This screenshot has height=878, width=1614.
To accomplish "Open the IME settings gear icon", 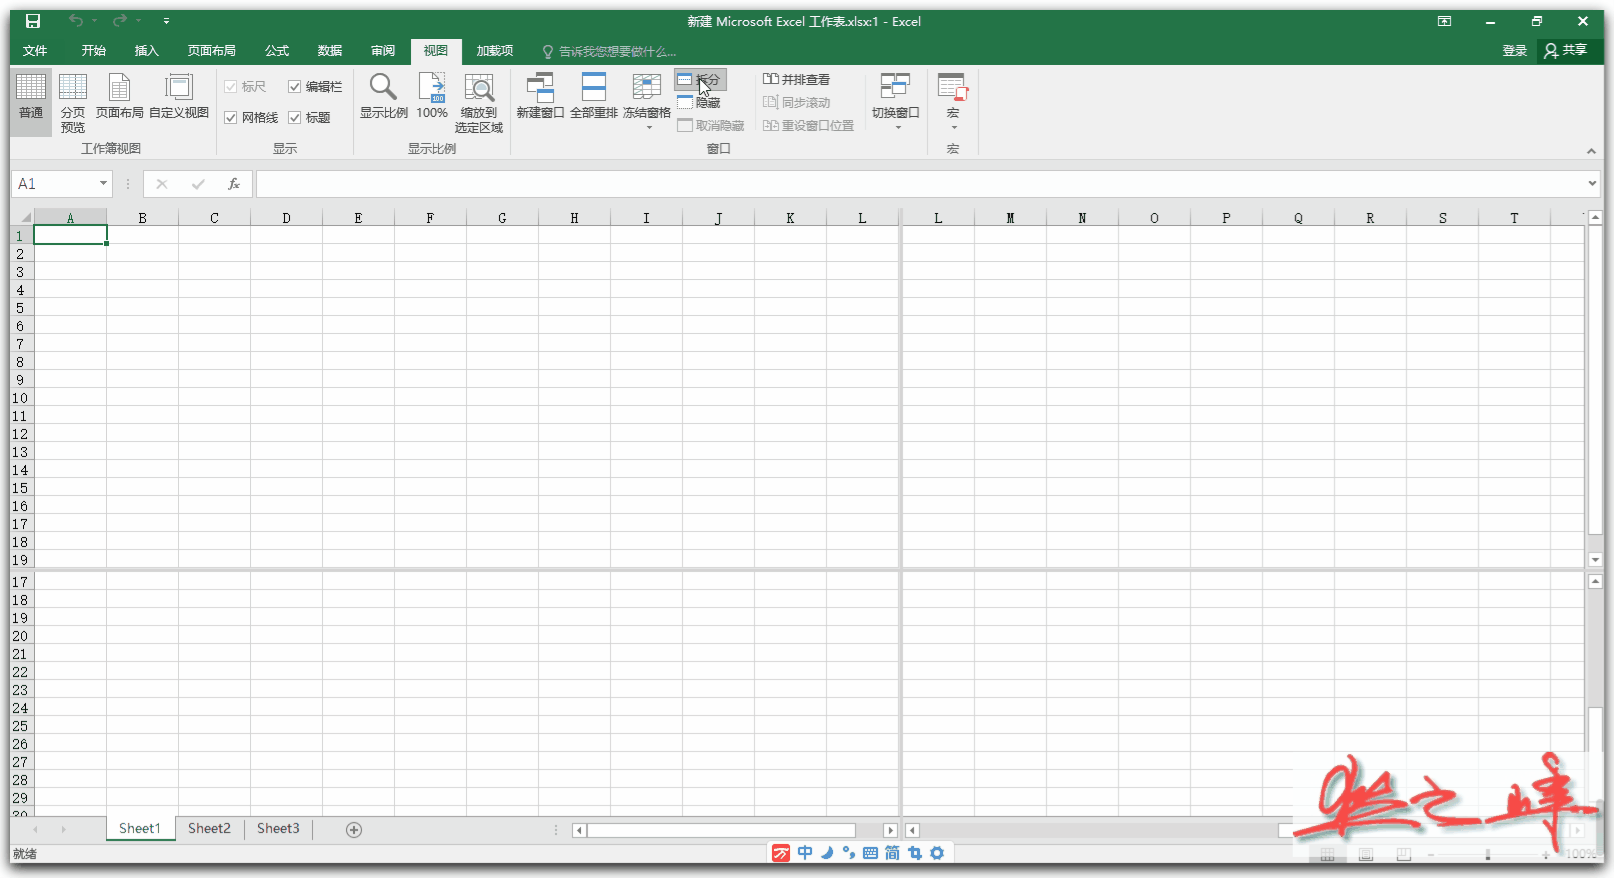I will point(937,853).
